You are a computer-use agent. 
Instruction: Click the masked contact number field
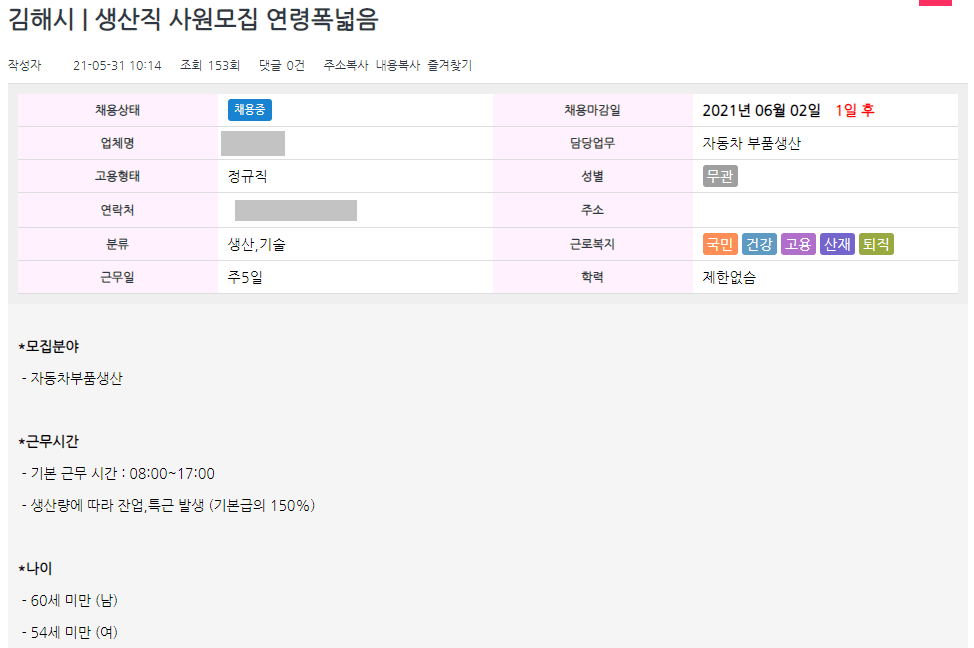(295, 210)
